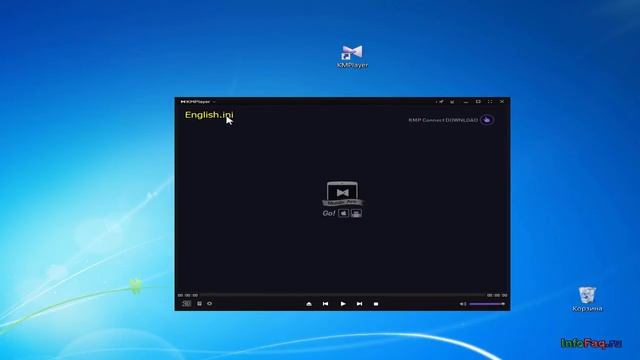The height and width of the screenshot is (360, 640).
Task: Click the Apple store icon beside Go!
Action: click(x=343, y=213)
